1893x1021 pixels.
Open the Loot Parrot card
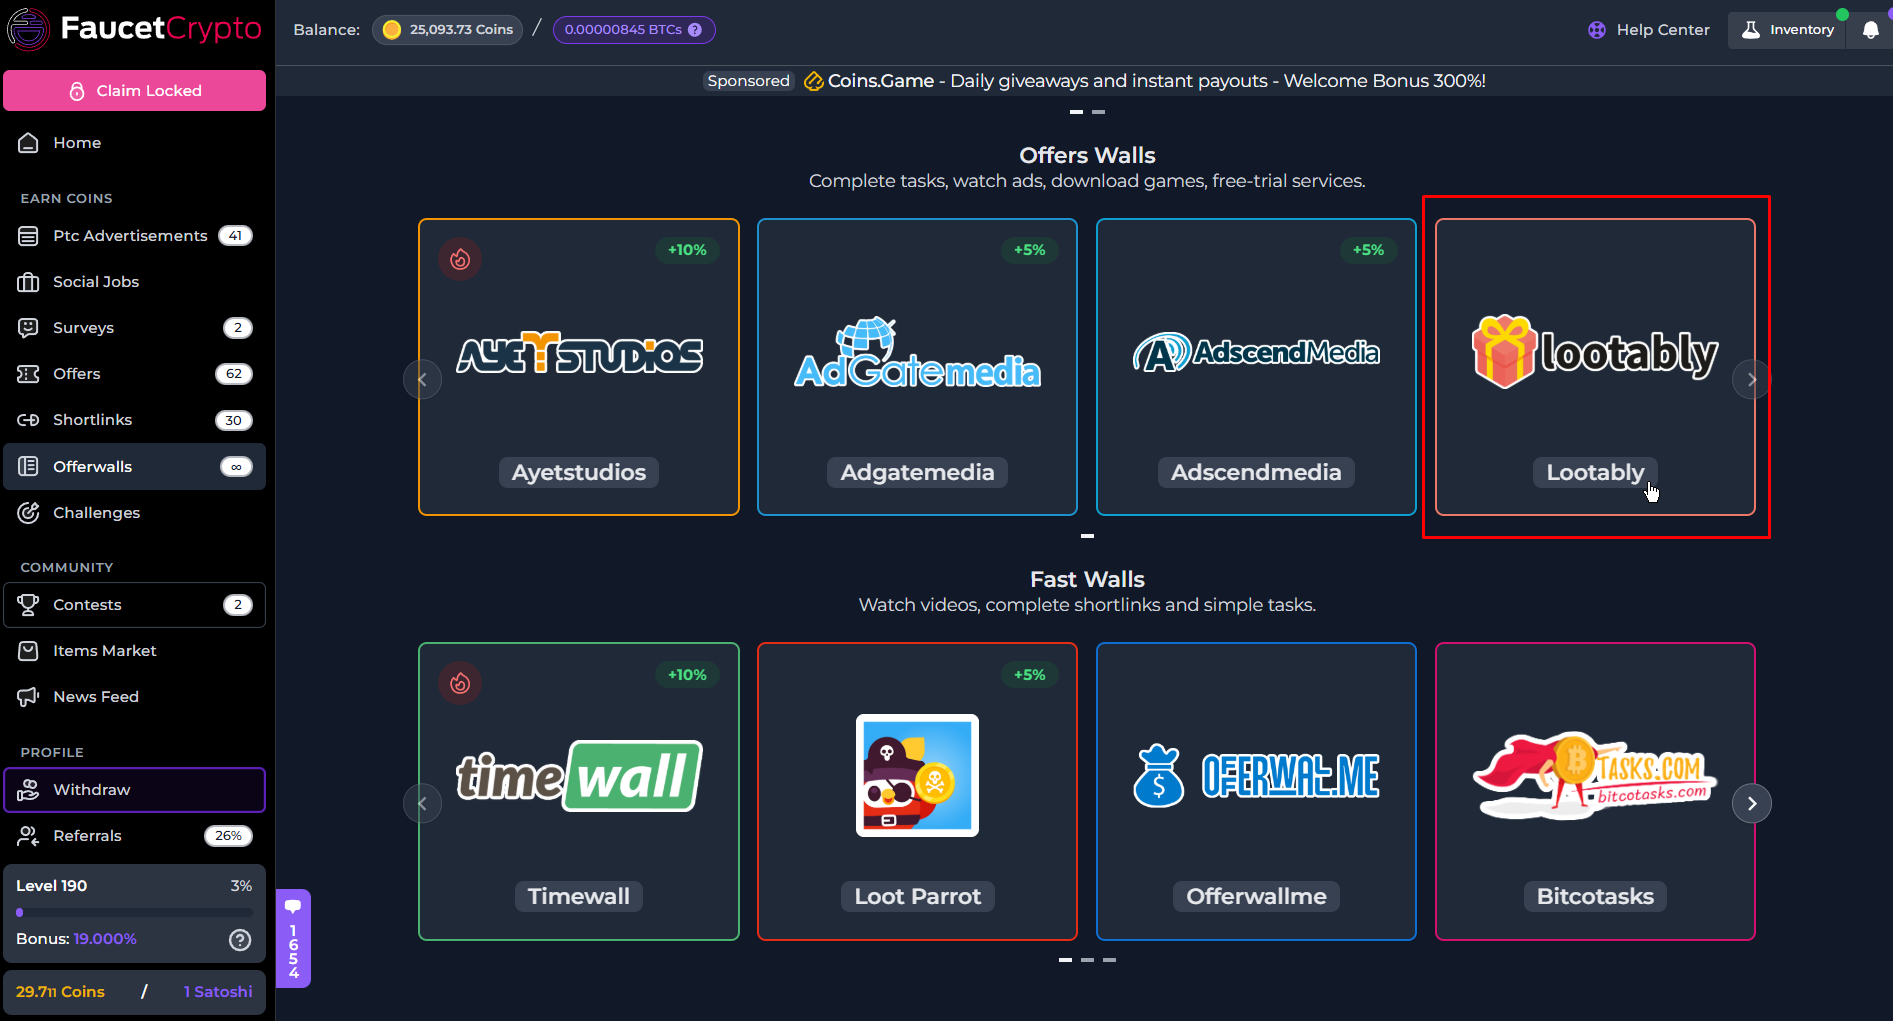click(917, 791)
